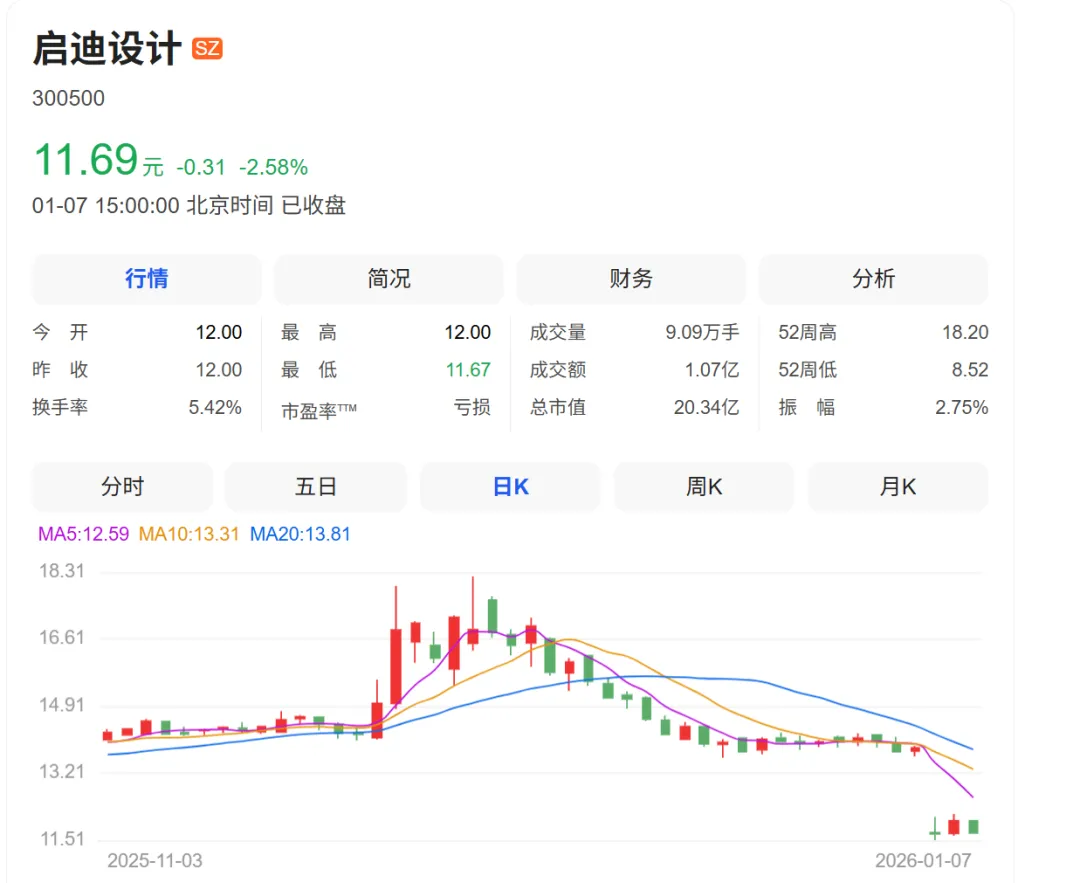Click the percent change -2.58%
Screen dimensions: 1080x883
coord(273,167)
